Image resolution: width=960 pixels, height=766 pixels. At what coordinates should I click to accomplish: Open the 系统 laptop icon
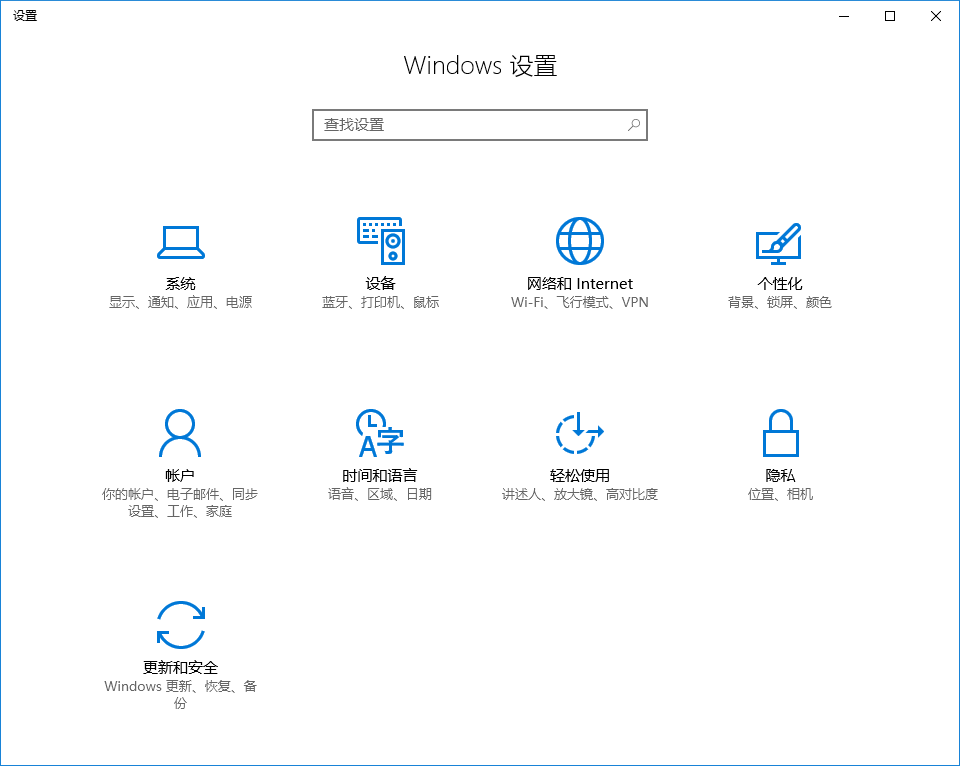[181, 242]
